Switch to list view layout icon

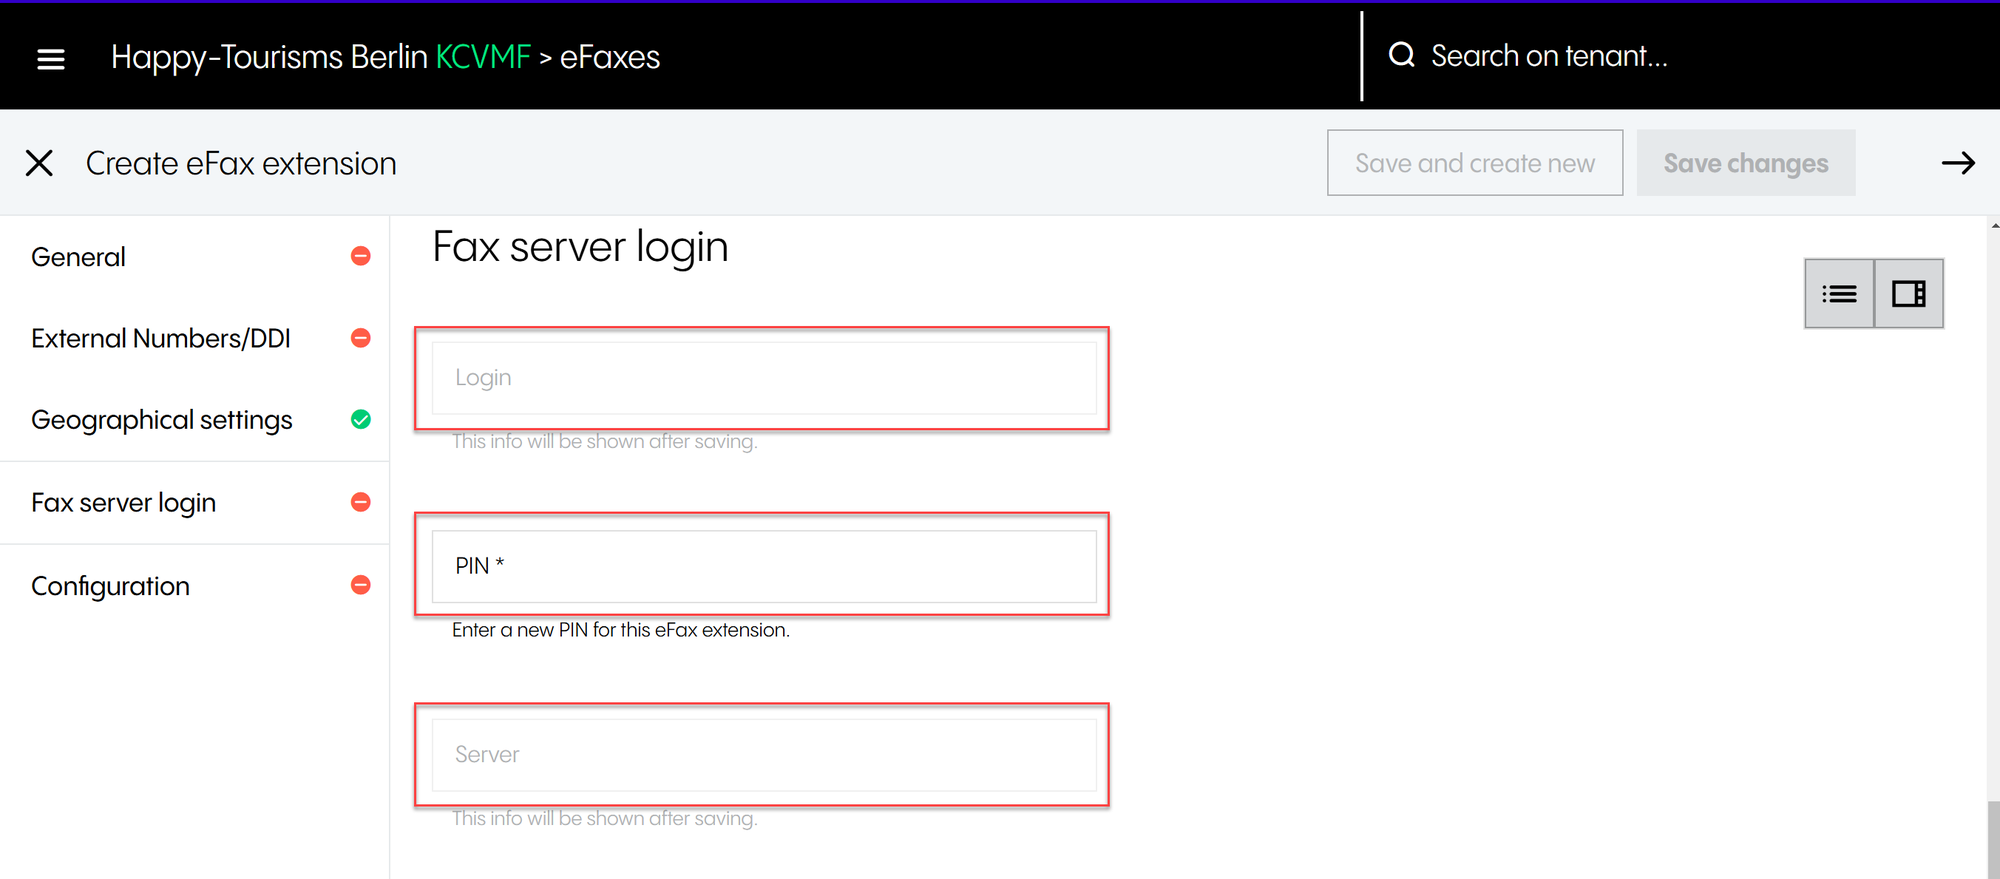coord(1839,294)
